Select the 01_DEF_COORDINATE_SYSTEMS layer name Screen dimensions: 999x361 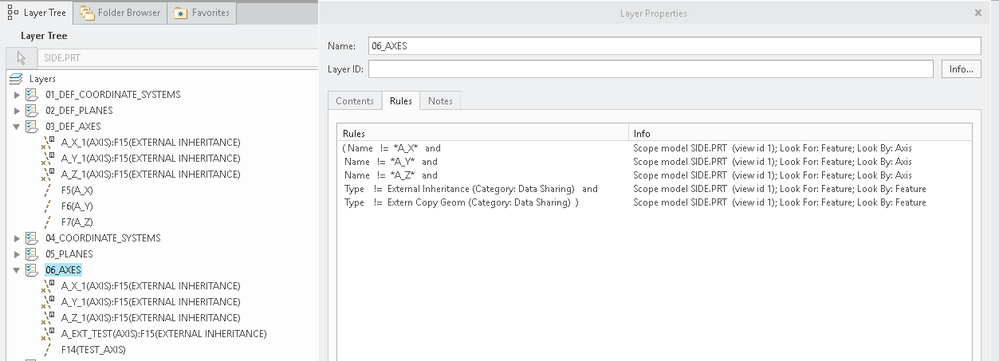click(x=113, y=95)
